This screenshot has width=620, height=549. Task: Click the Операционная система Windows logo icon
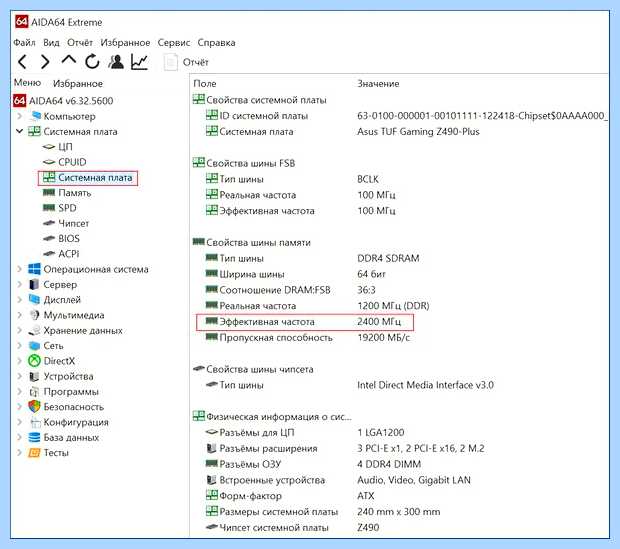(34, 269)
